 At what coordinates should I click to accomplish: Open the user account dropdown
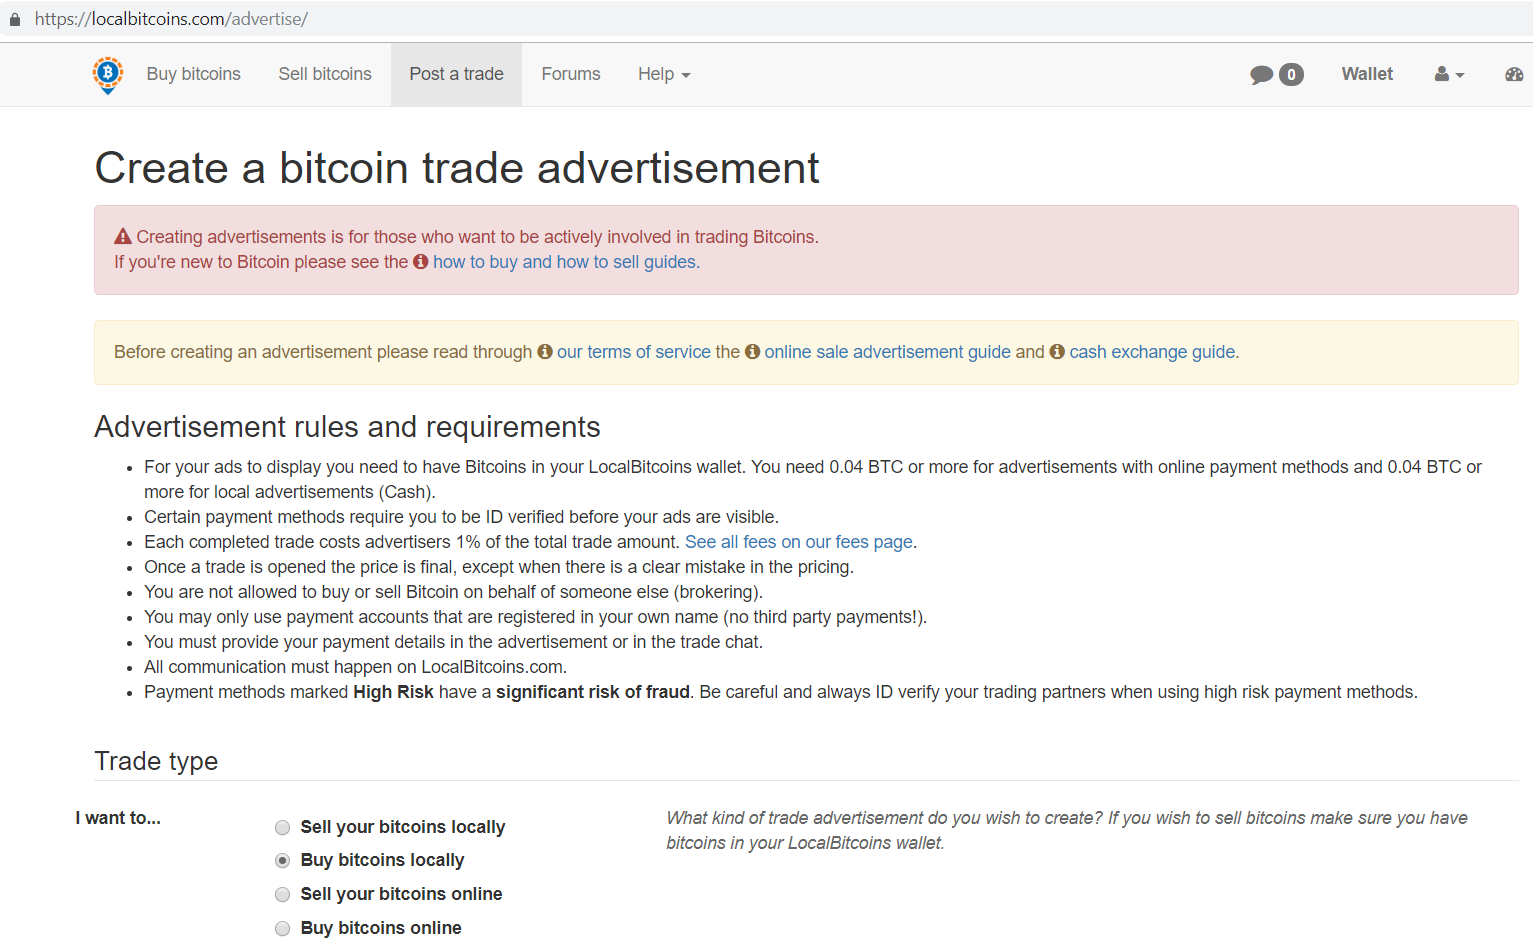[1449, 74]
